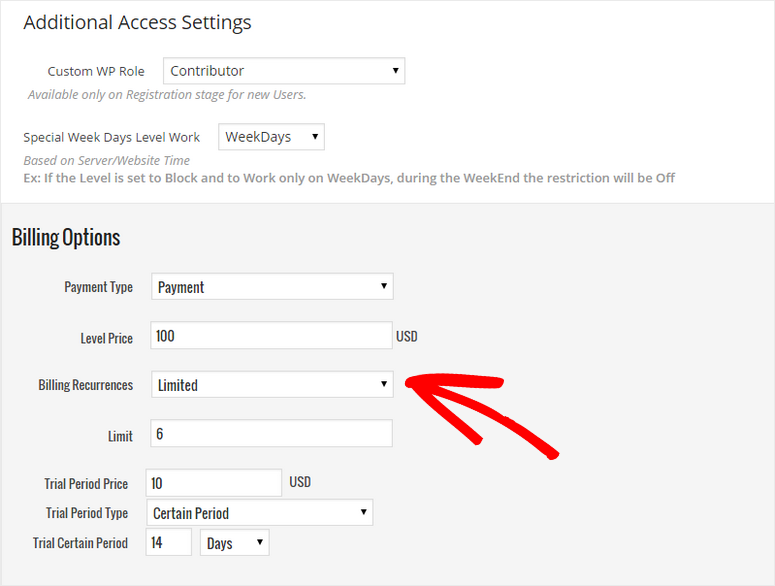This screenshot has height=586, width=775.
Task: Click the Payment Type label
Action: click(x=98, y=287)
